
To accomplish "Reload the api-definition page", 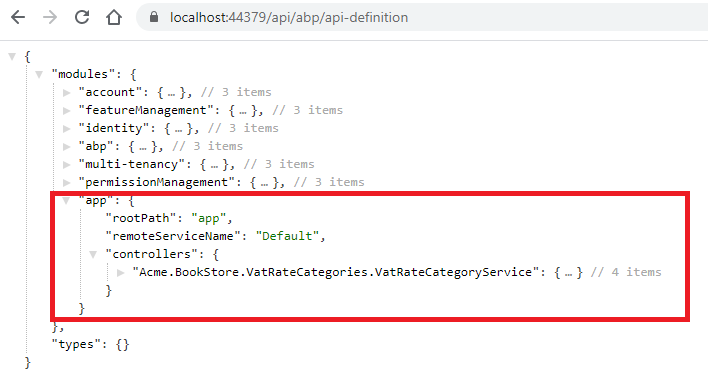I will click(x=82, y=17).
